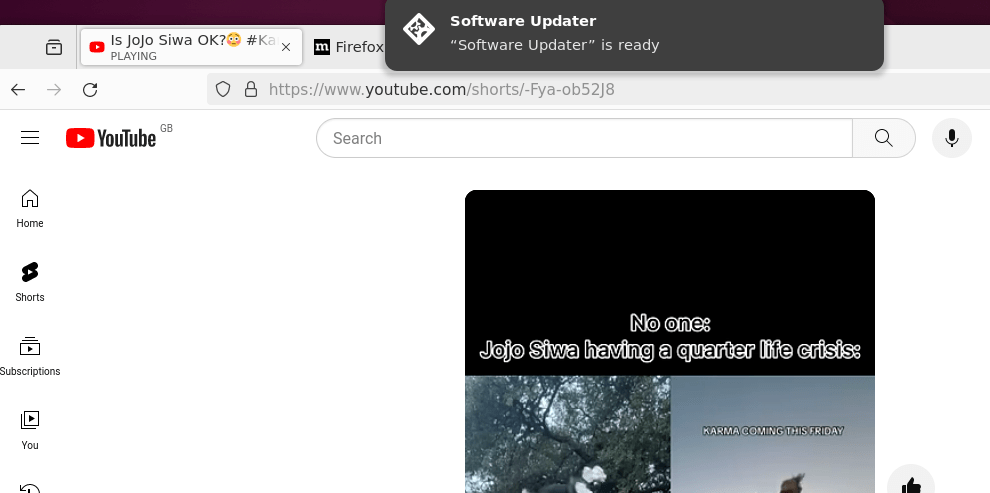990x493 pixels.
Task: Open History in the sidebar
Action: (30, 488)
